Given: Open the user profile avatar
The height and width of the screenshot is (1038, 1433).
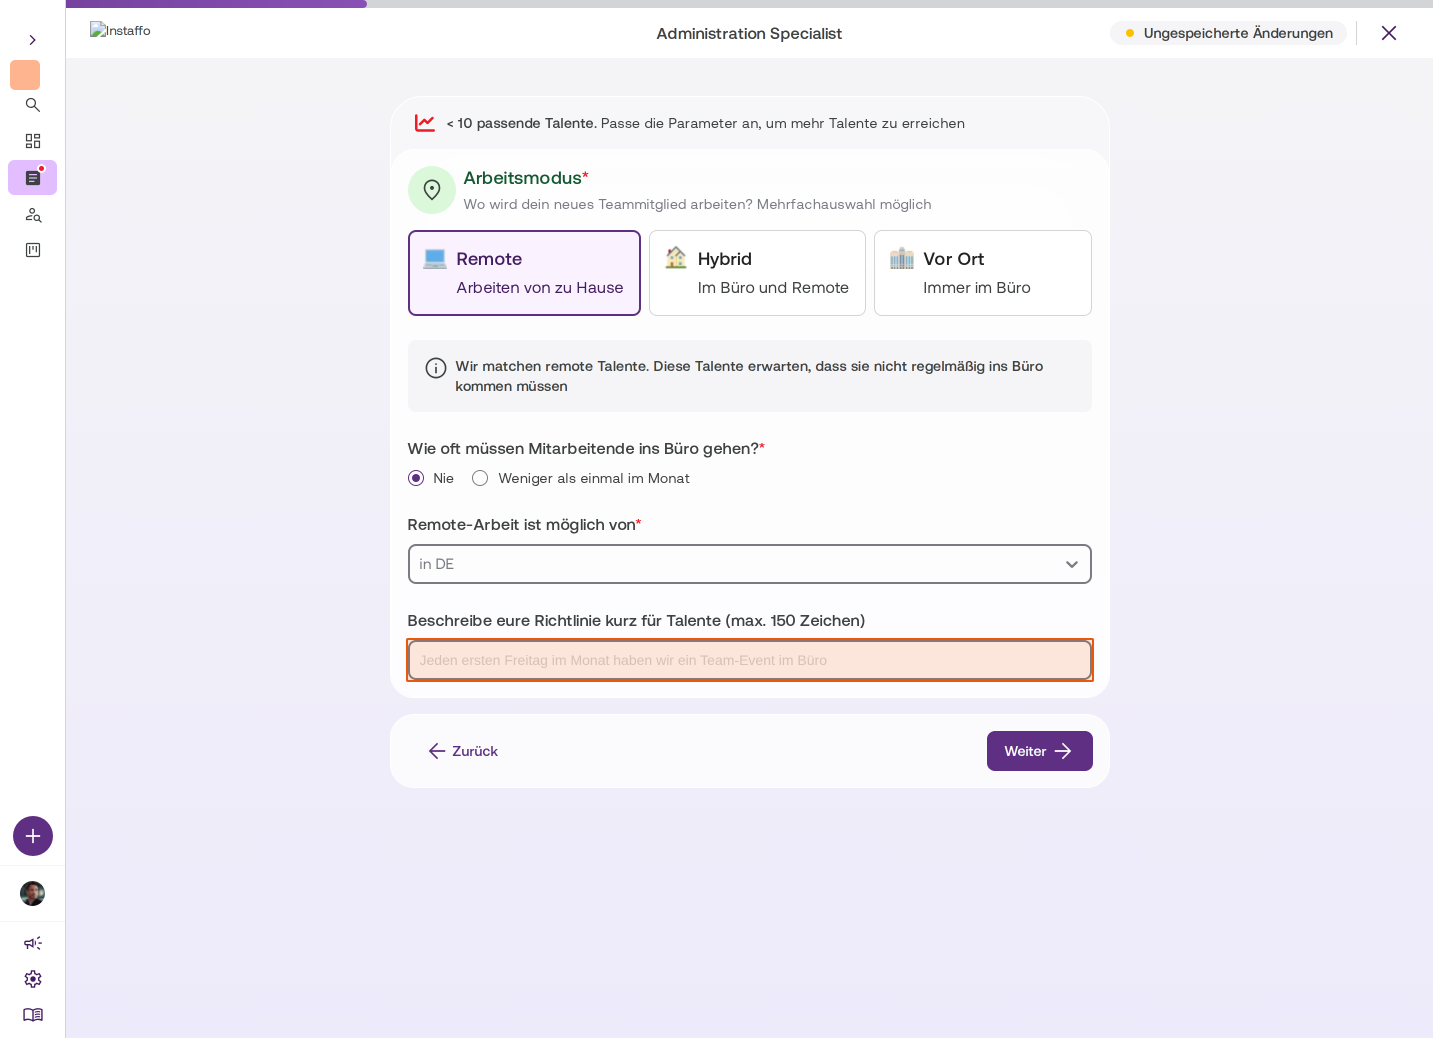Looking at the screenshot, I should point(33,893).
